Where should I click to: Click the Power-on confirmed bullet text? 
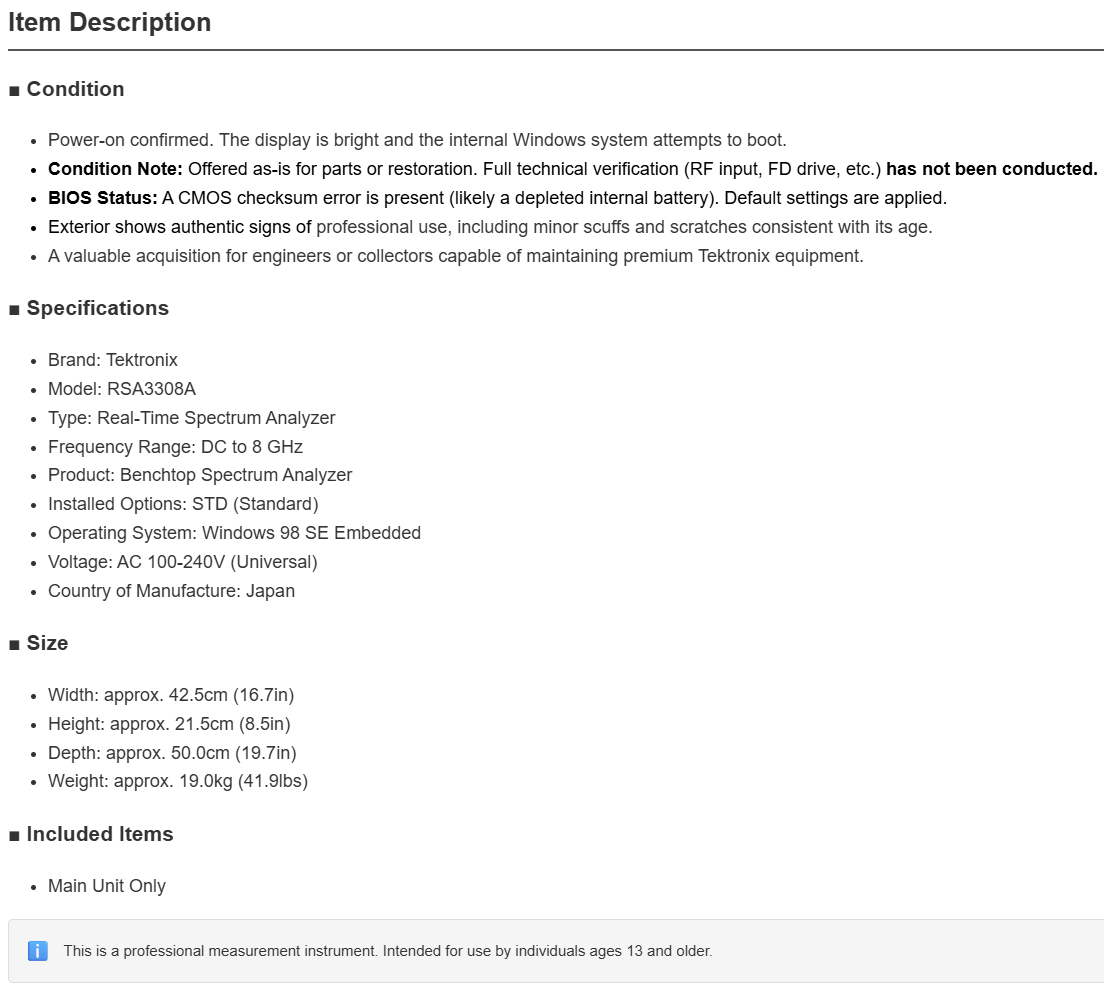pyautogui.click(x=417, y=140)
